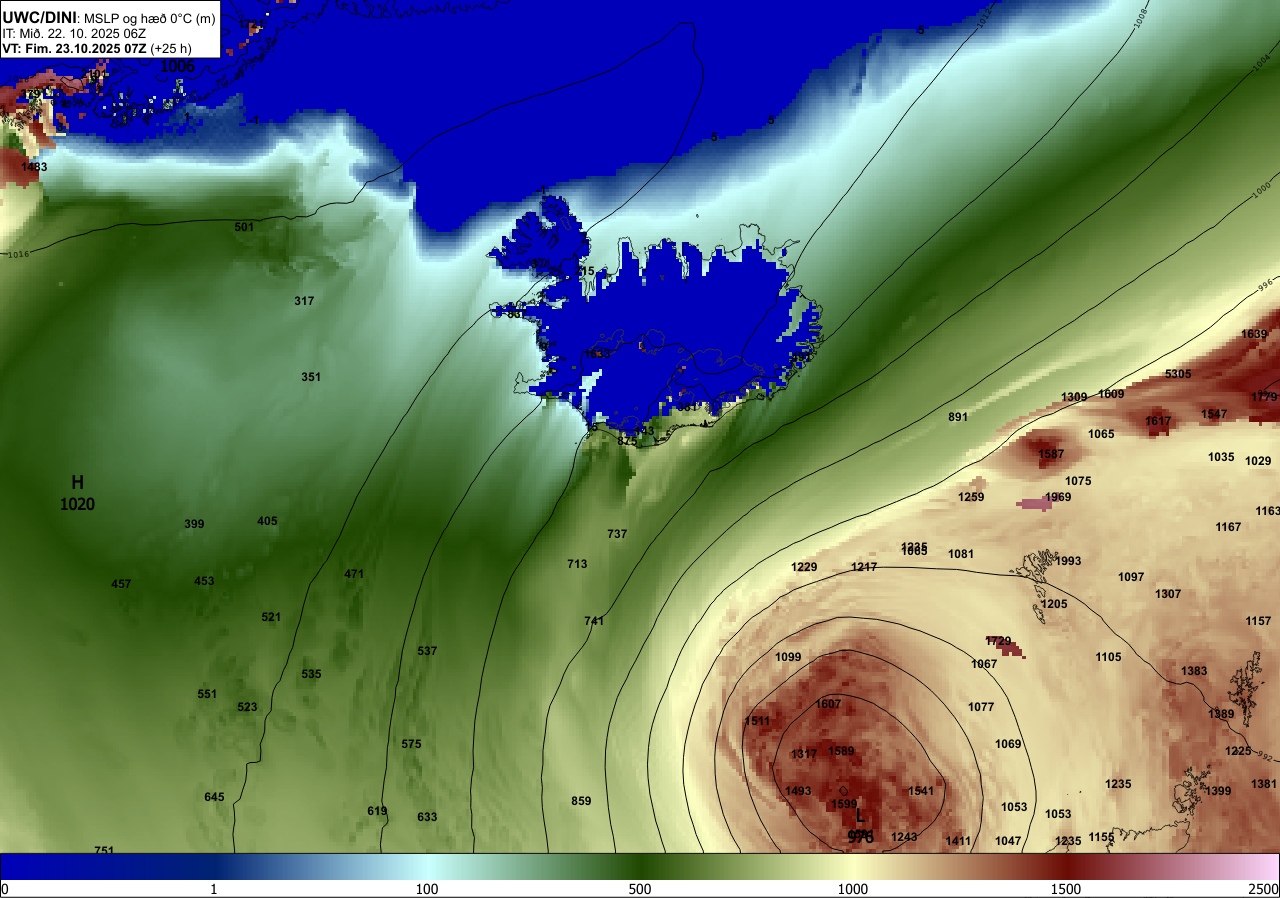Screen dimensions: 1280x898
Task: Click the 351 height label
Action: click(x=311, y=377)
